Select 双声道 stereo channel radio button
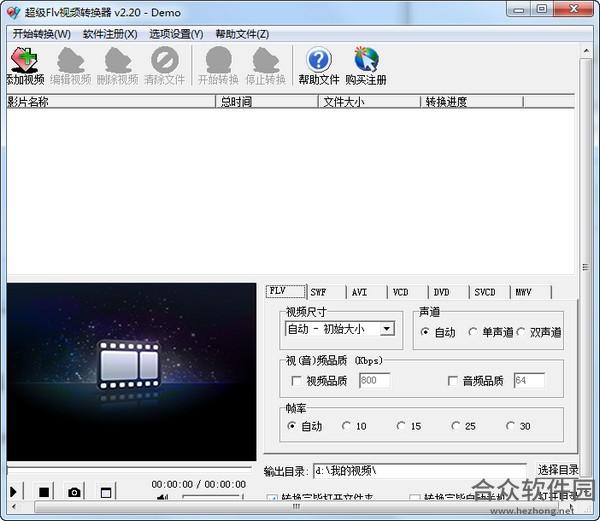This screenshot has width=600, height=521. point(520,332)
